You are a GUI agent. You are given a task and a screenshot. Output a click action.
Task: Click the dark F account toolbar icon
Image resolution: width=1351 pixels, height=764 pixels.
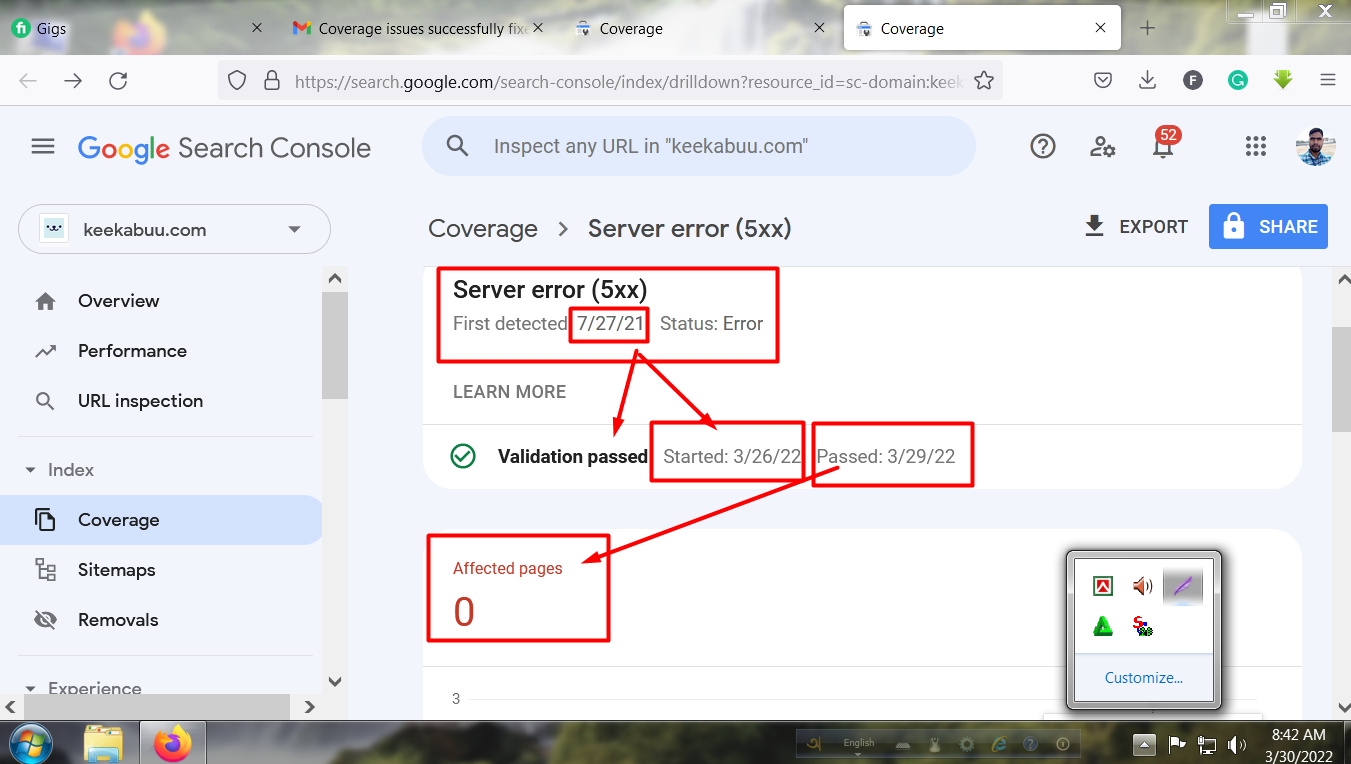[1193, 80]
